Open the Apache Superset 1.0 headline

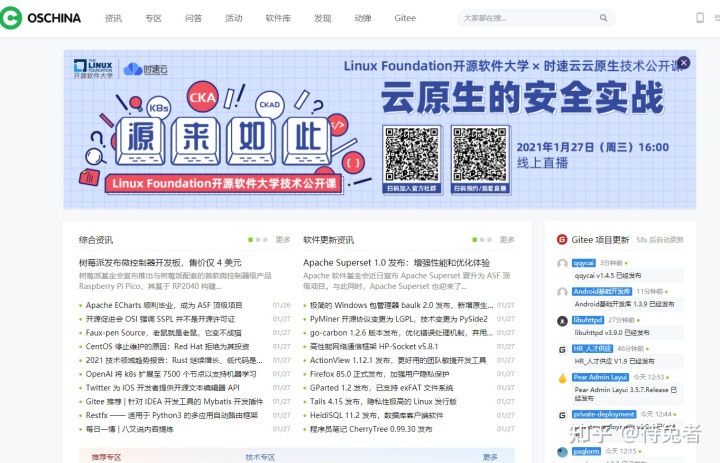tap(396, 263)
